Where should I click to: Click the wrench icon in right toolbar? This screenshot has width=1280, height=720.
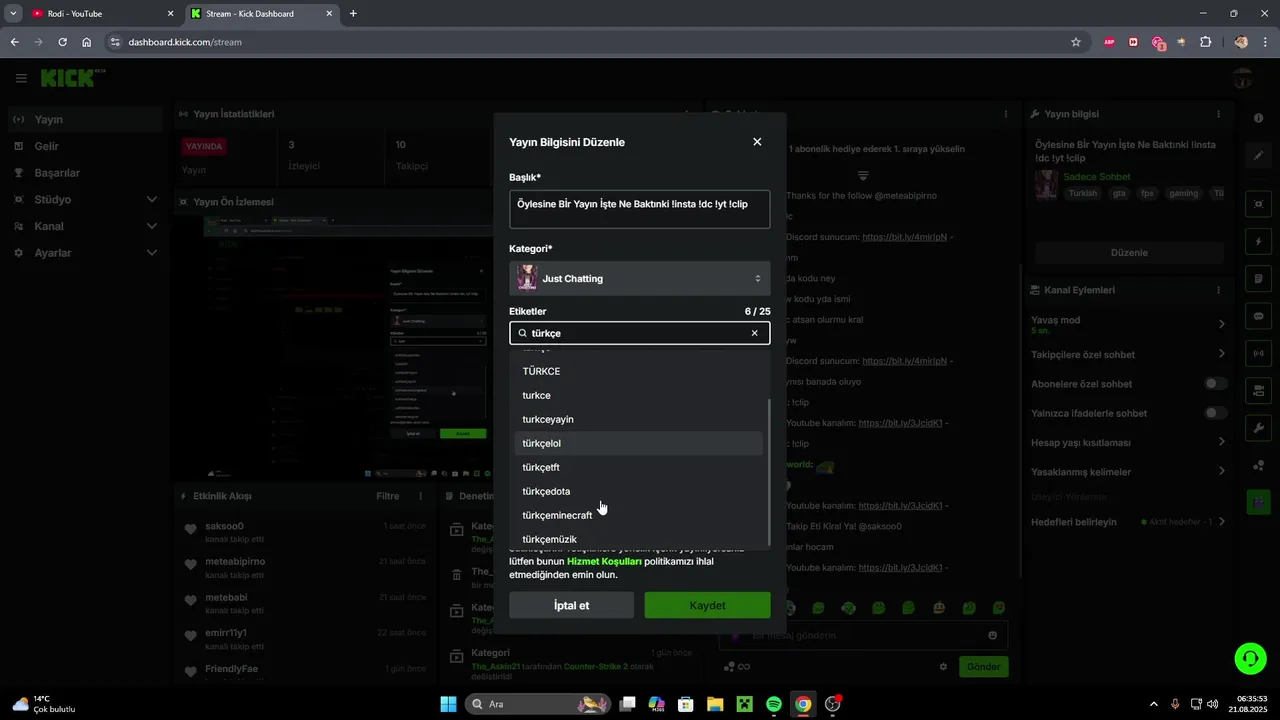pyautogui.click(x=1258, y=428)
